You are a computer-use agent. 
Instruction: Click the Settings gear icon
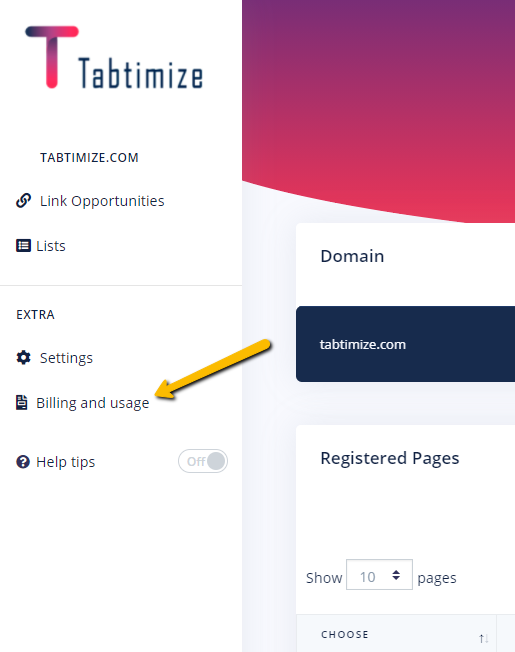tap(23, 358)
